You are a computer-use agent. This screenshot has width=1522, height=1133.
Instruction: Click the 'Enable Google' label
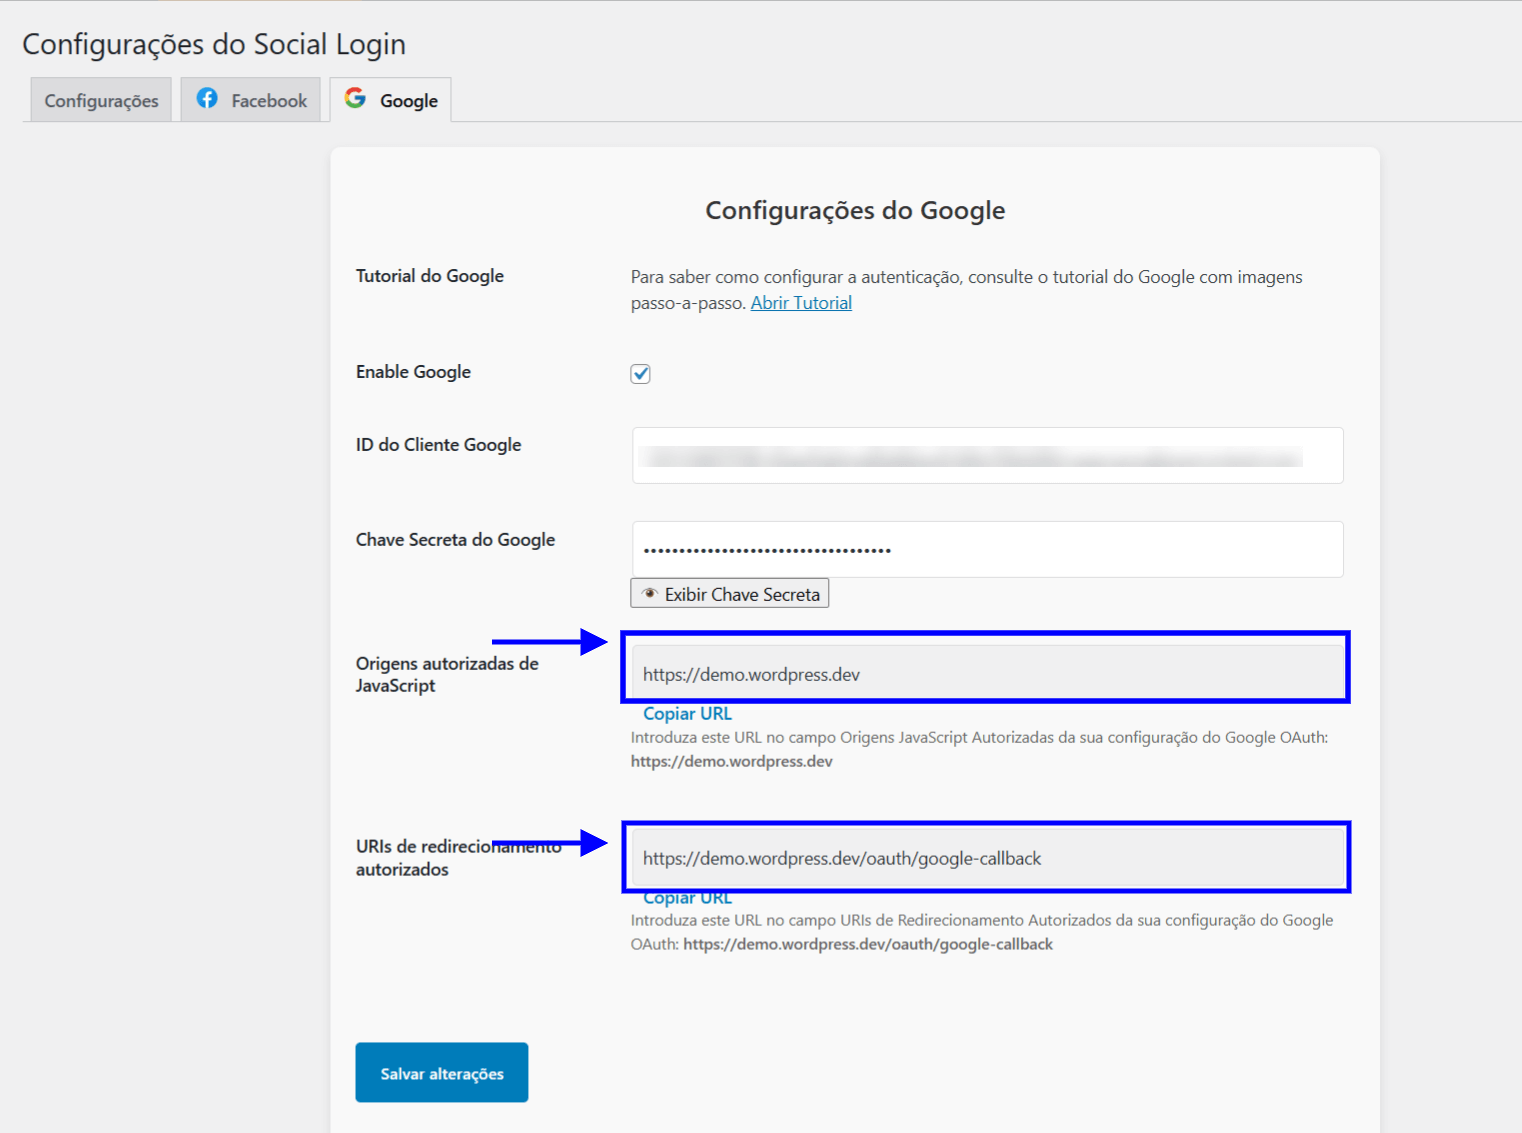pos(413,372)
